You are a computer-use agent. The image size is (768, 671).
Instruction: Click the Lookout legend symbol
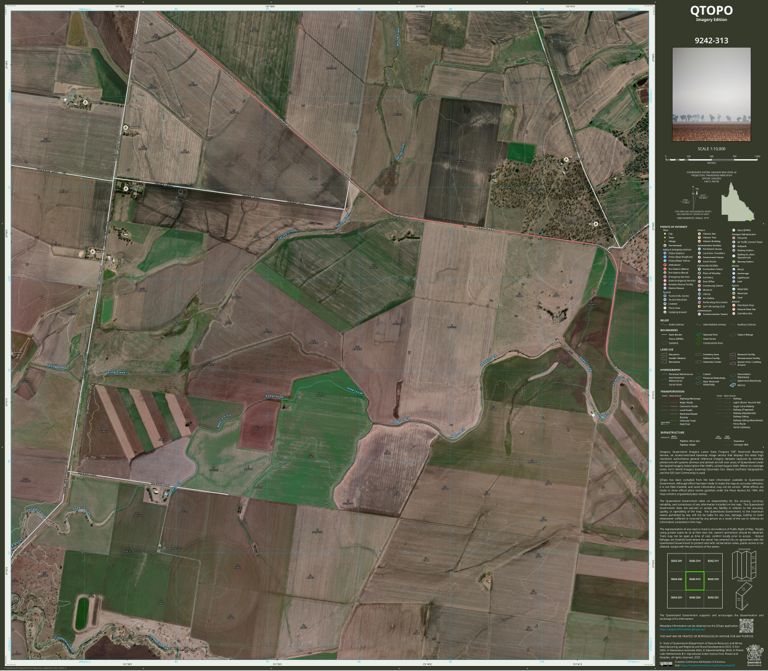665,304
